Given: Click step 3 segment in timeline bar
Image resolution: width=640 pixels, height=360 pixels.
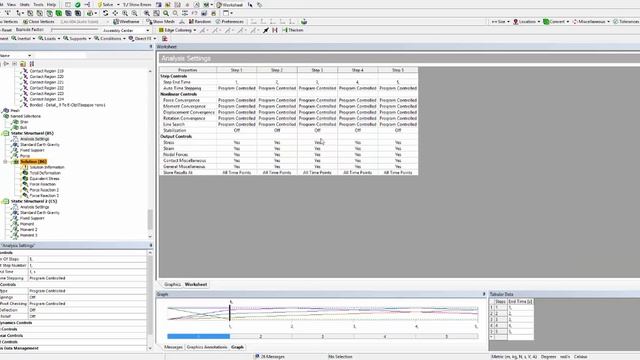Looking at the screenshot, I should (322, 336).
